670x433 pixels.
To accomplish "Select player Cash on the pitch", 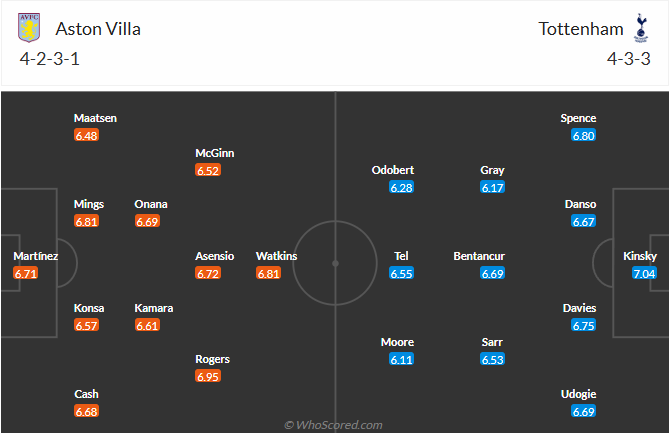I will 86,394.
